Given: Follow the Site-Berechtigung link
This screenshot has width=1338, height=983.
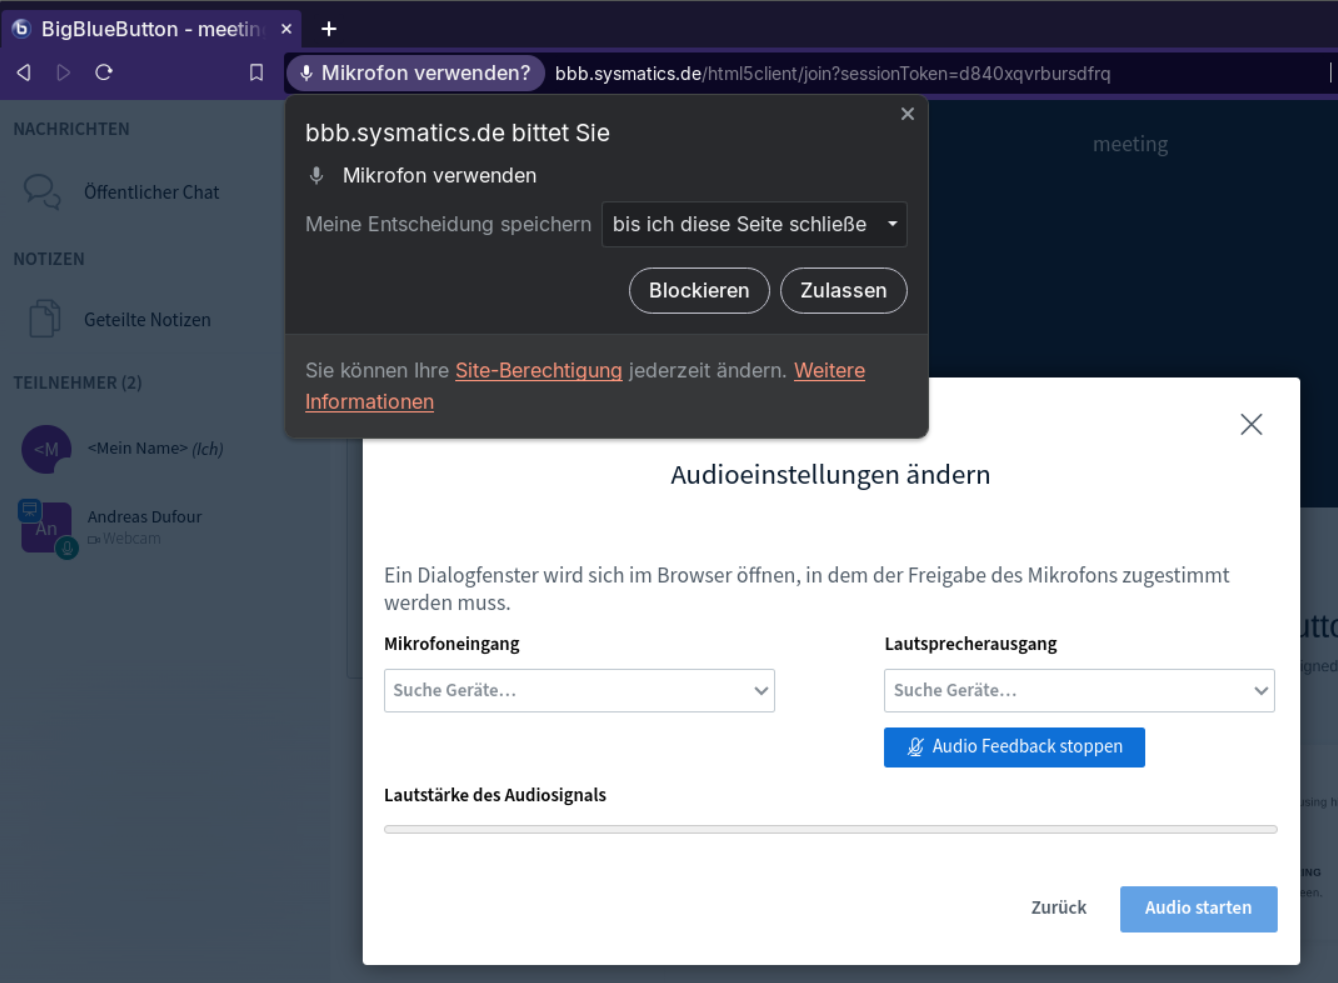Looking at the screenshot, I should coord(538,370).
